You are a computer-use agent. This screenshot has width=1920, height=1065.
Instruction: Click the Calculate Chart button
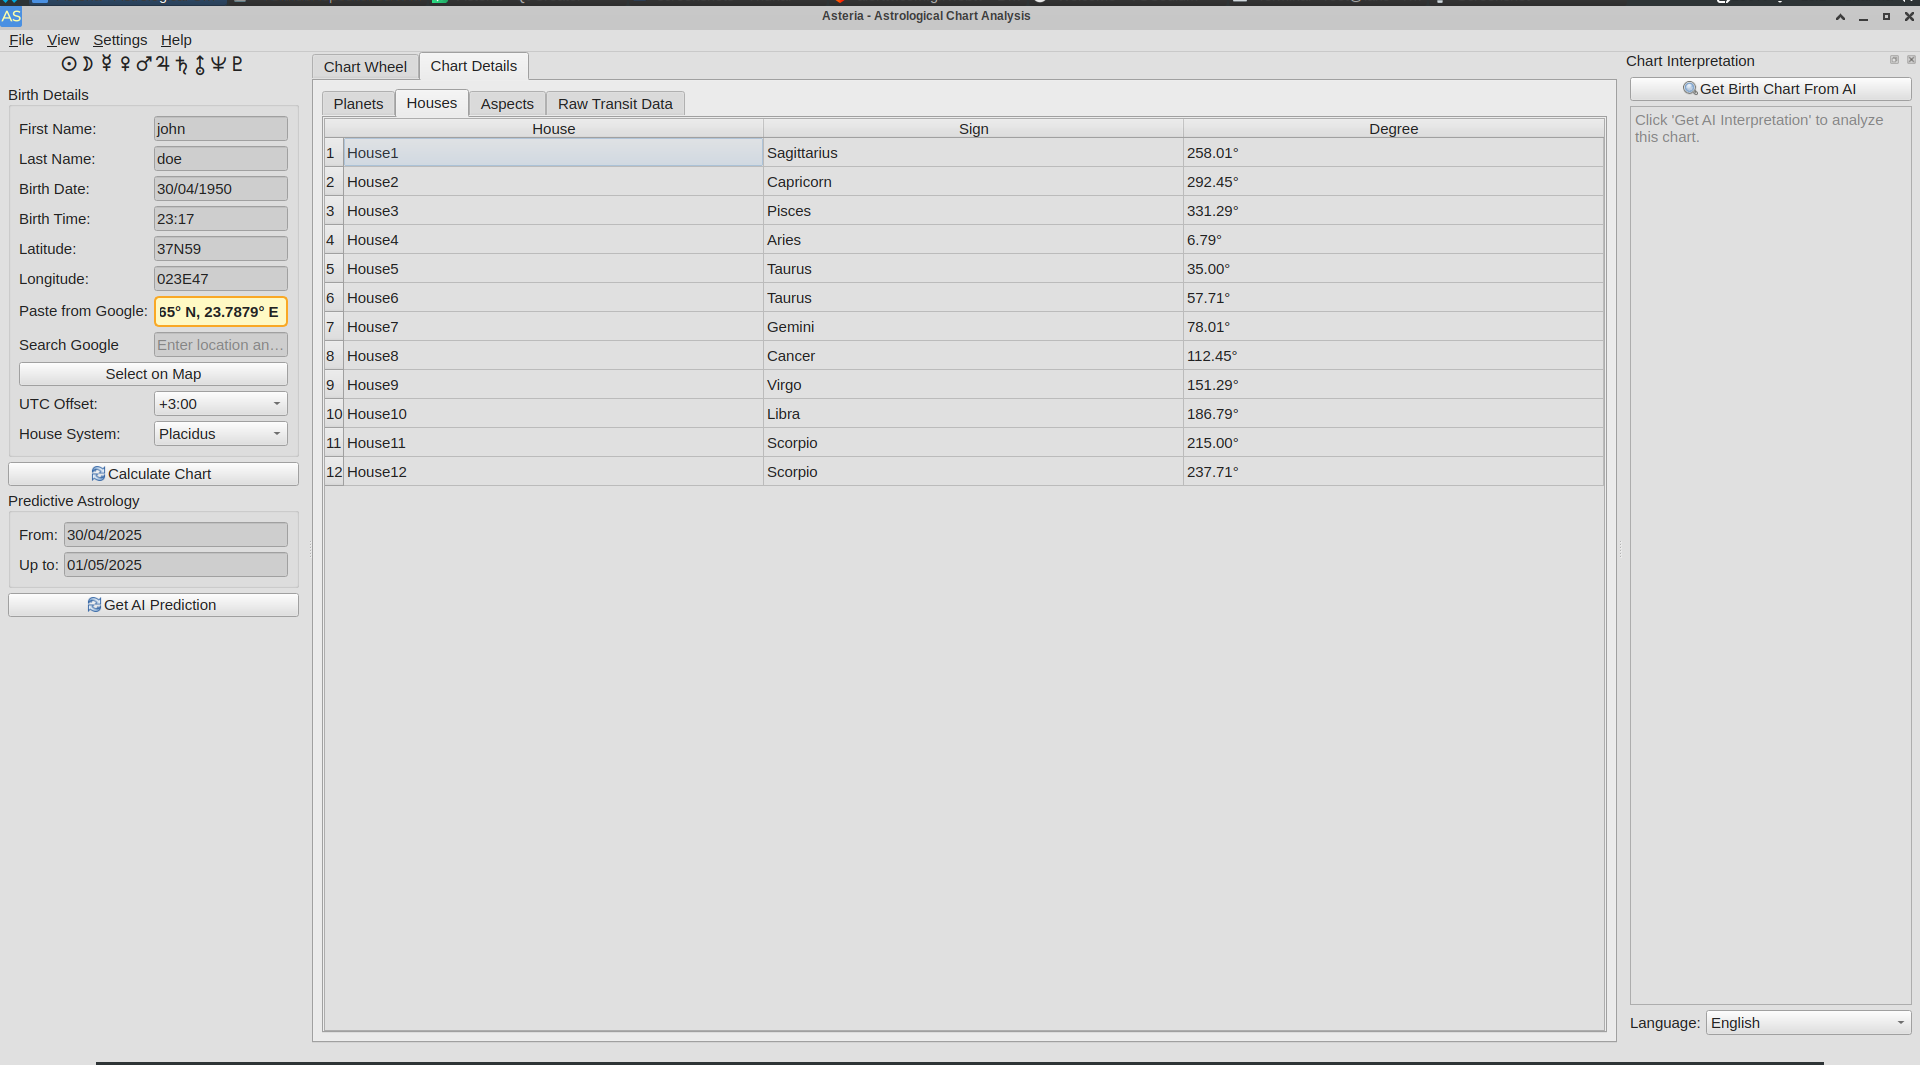tap(153, 474)
